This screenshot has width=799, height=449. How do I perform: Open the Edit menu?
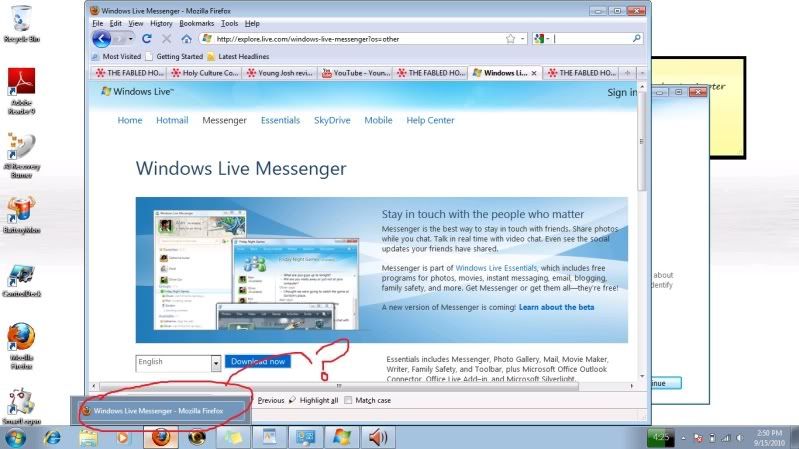coord(116,23)
